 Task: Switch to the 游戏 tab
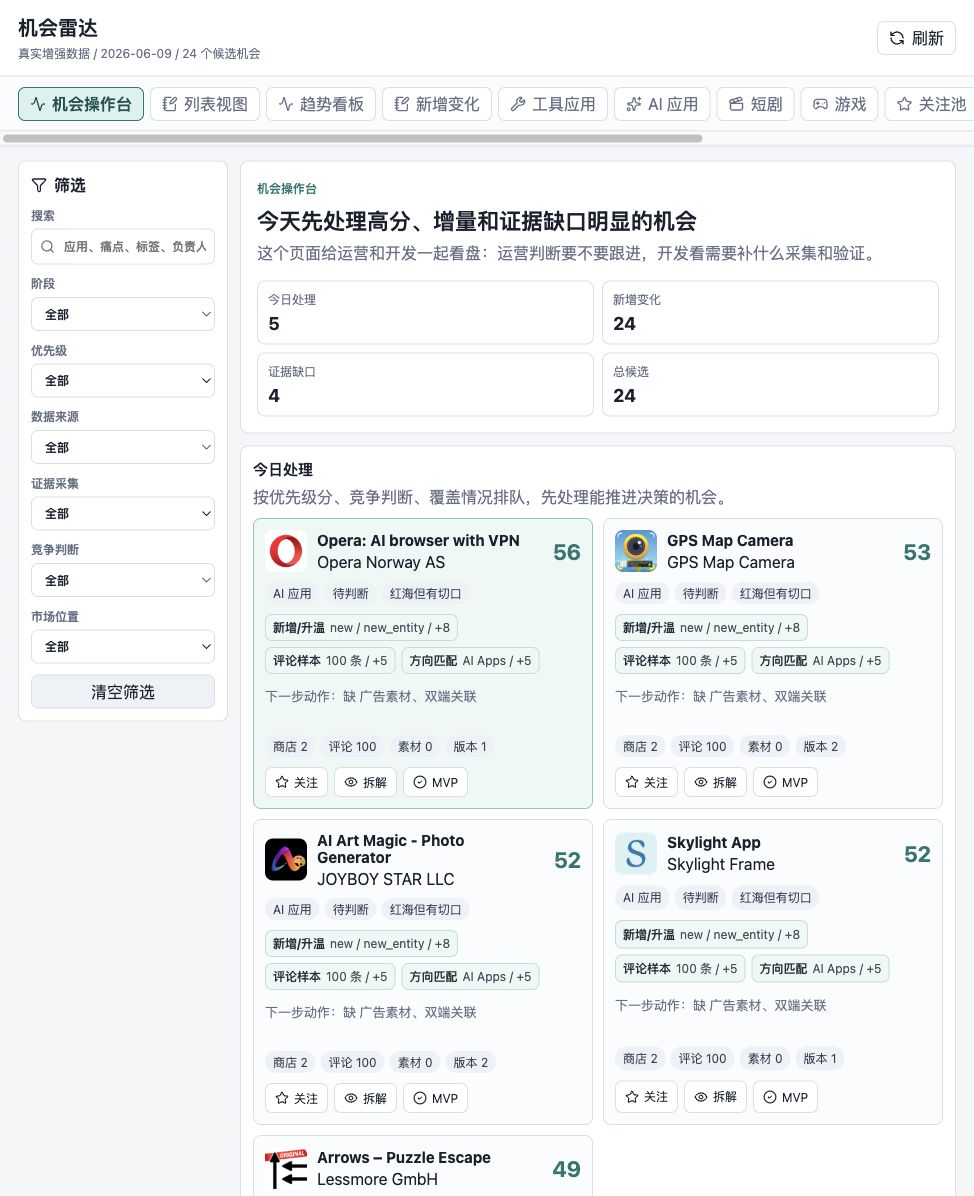point(840,104)
